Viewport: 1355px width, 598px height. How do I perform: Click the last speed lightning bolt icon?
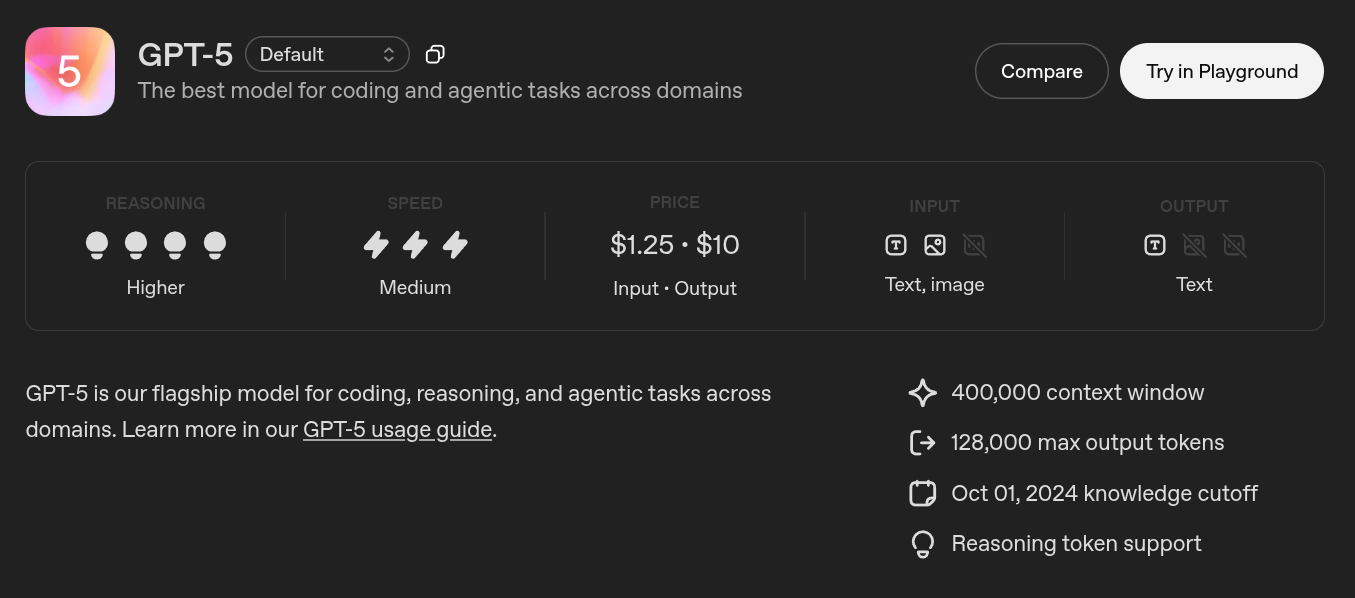455,245
